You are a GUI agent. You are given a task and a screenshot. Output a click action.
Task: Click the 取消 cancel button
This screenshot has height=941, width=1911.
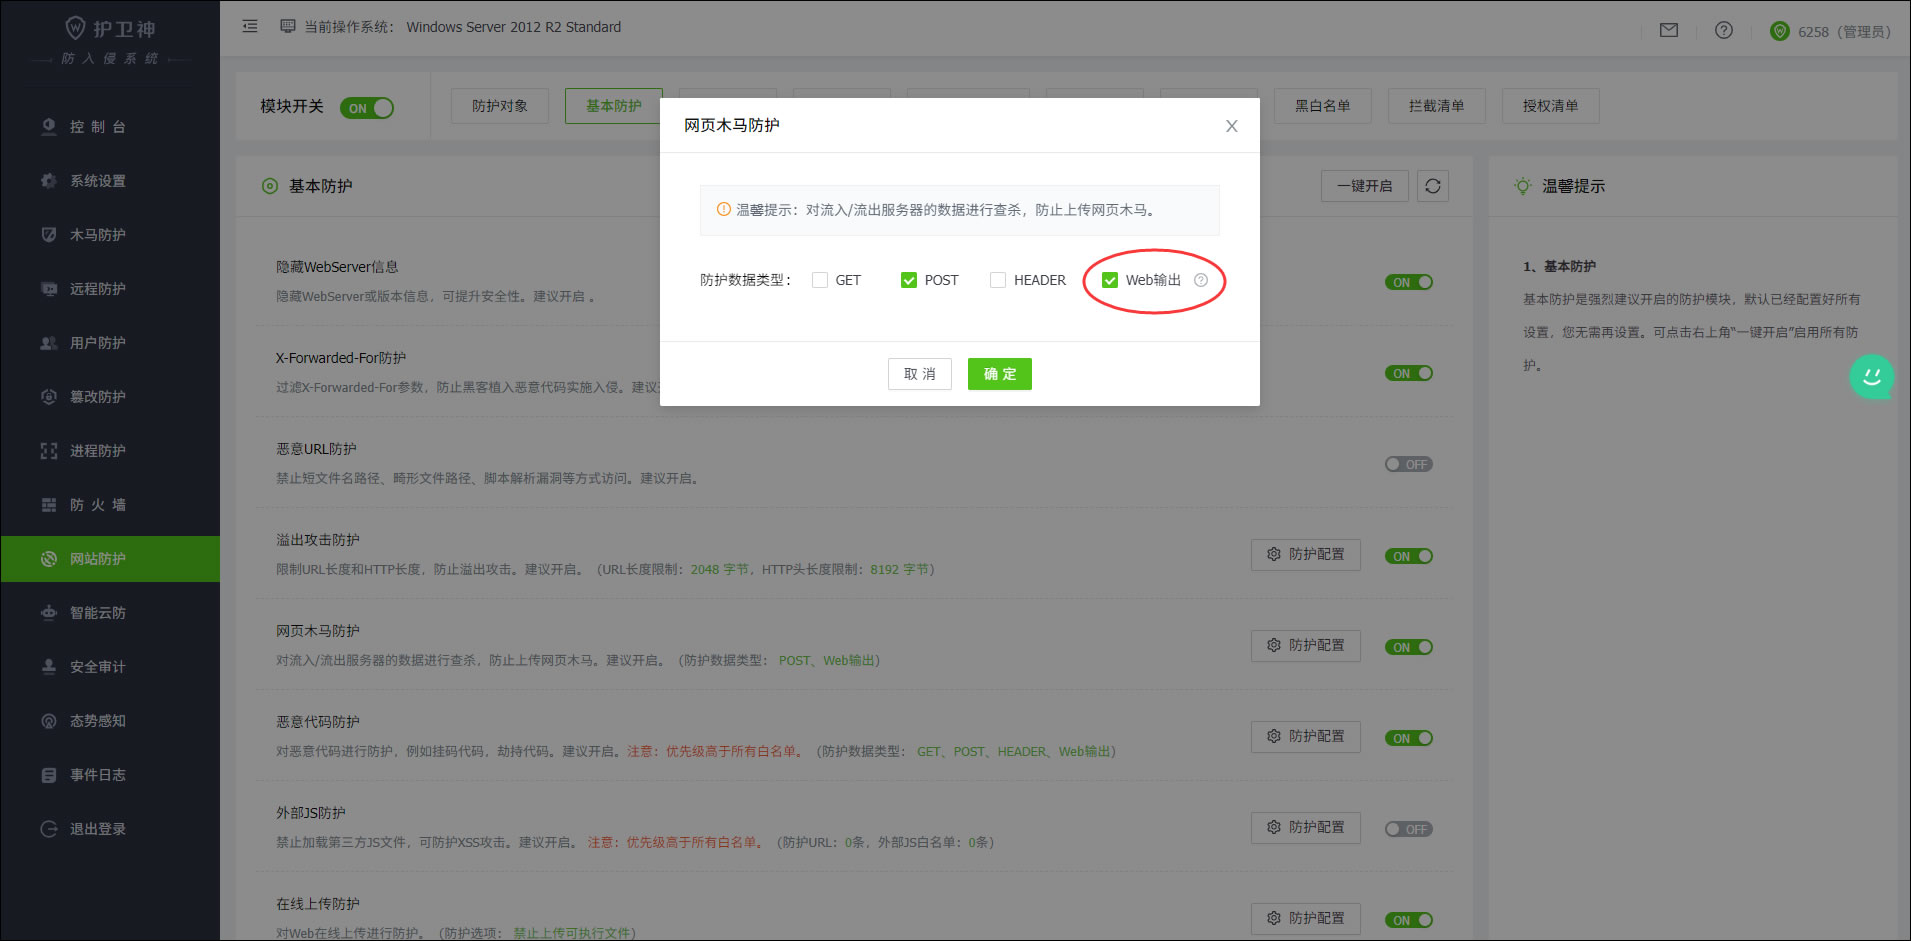pyautogui.click(x=919, y=374)
